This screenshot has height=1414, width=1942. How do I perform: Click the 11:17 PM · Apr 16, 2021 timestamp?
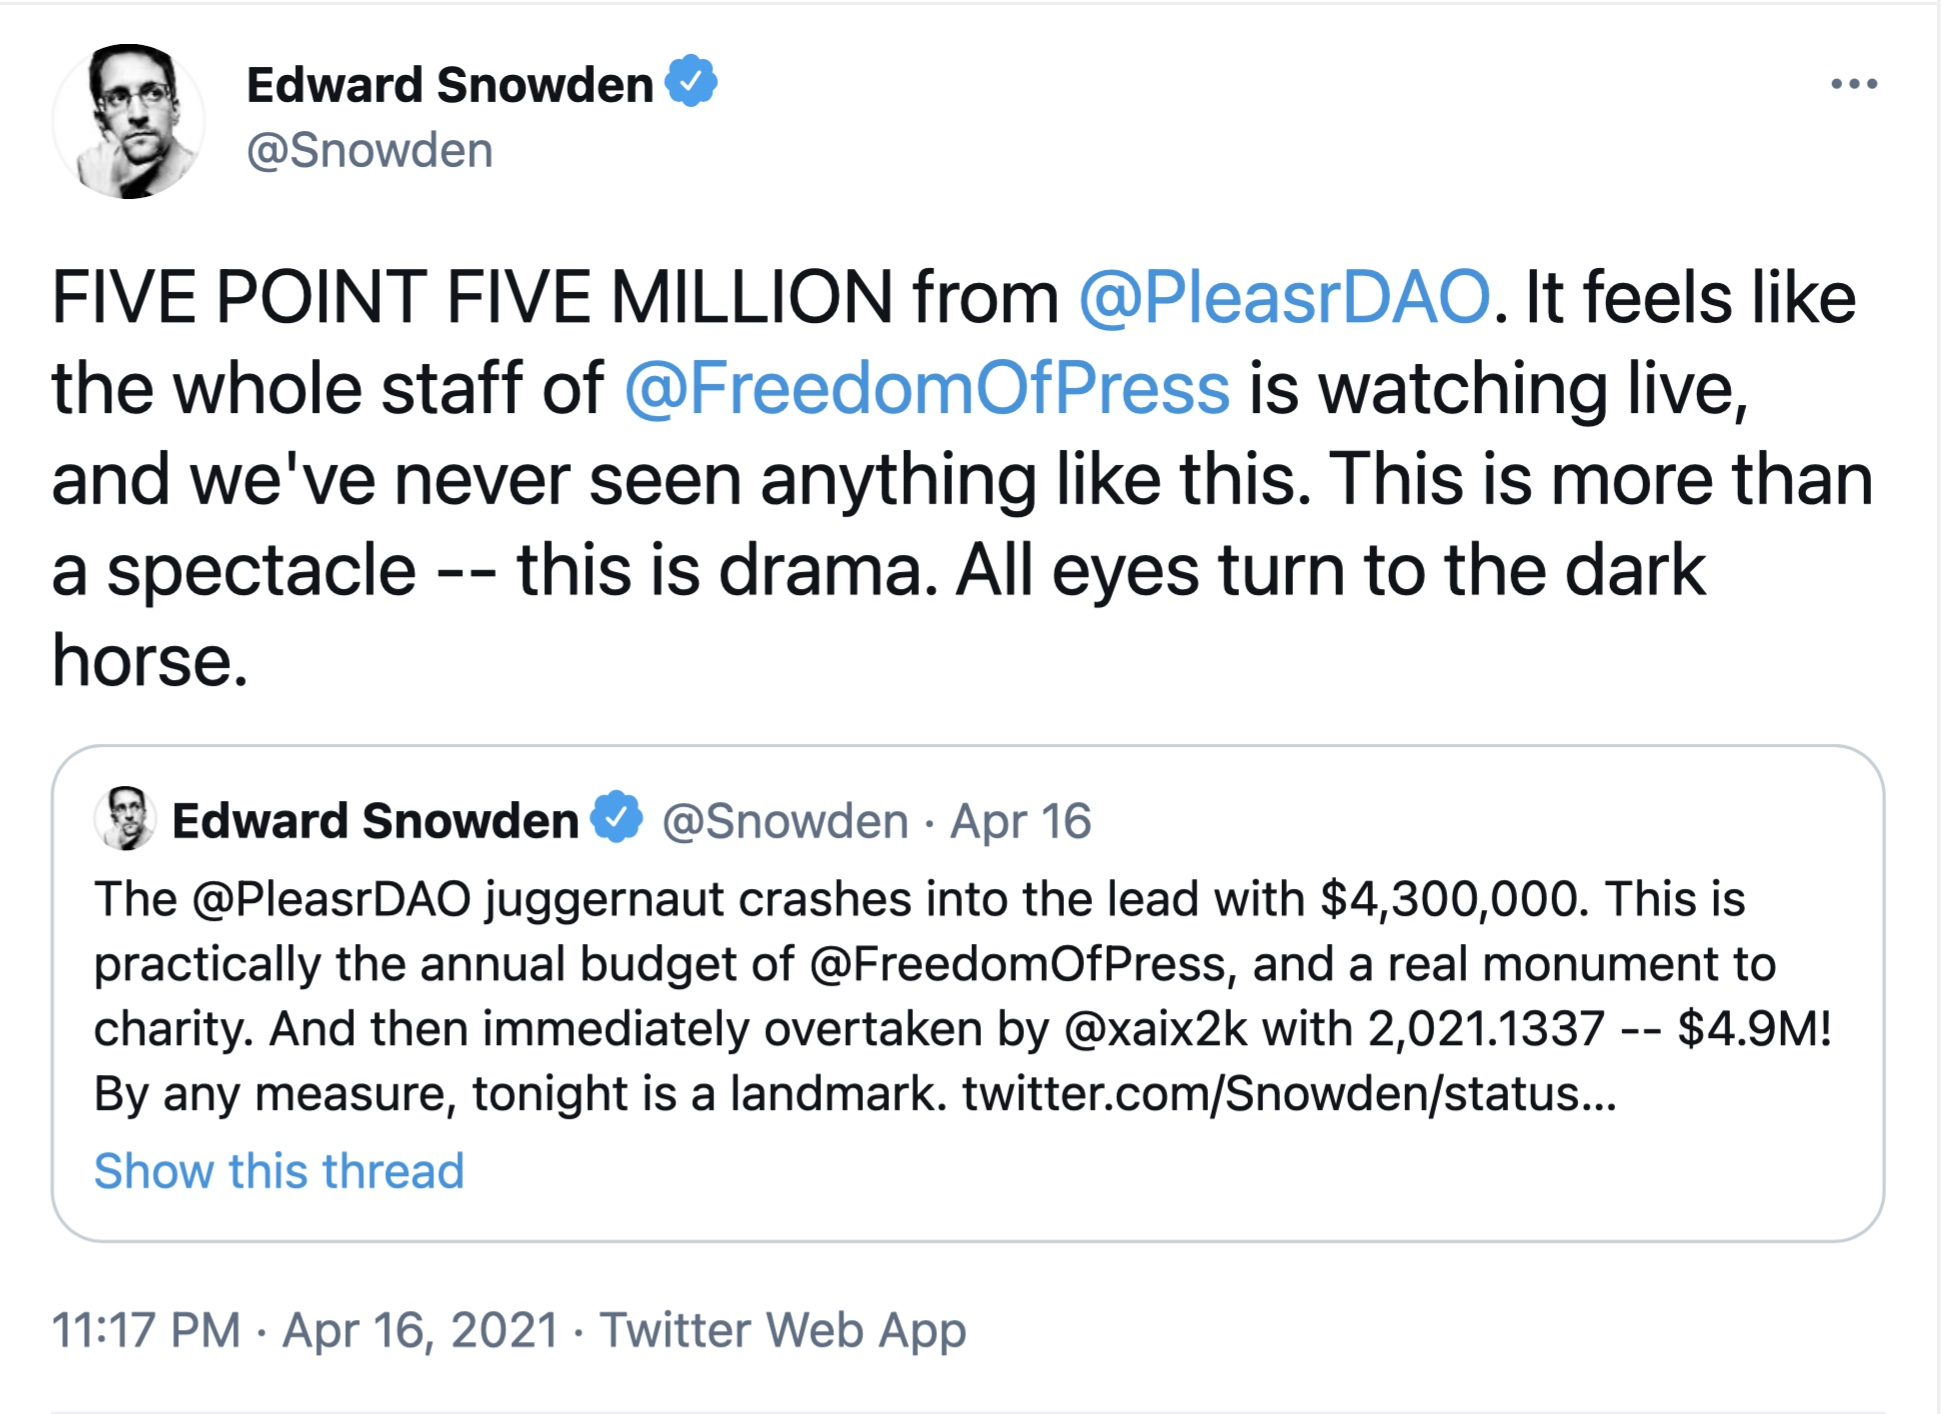click(305, 1330)
